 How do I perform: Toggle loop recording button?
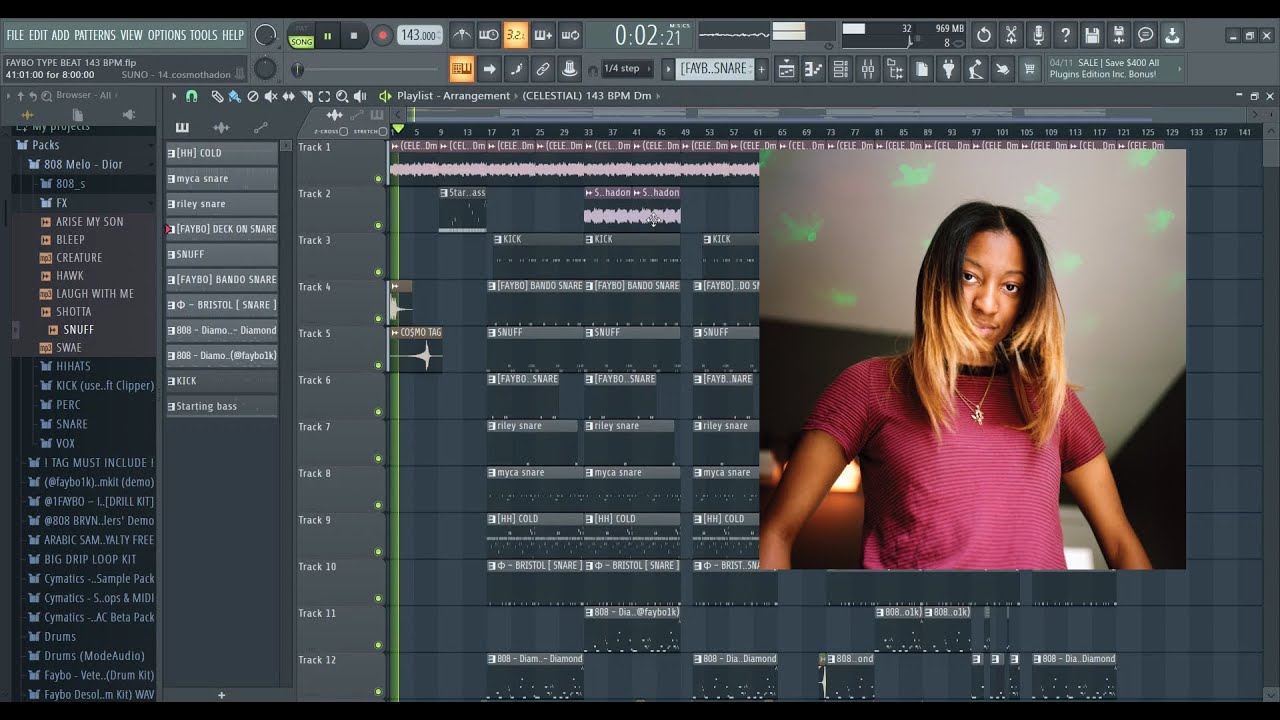point(570,35)
